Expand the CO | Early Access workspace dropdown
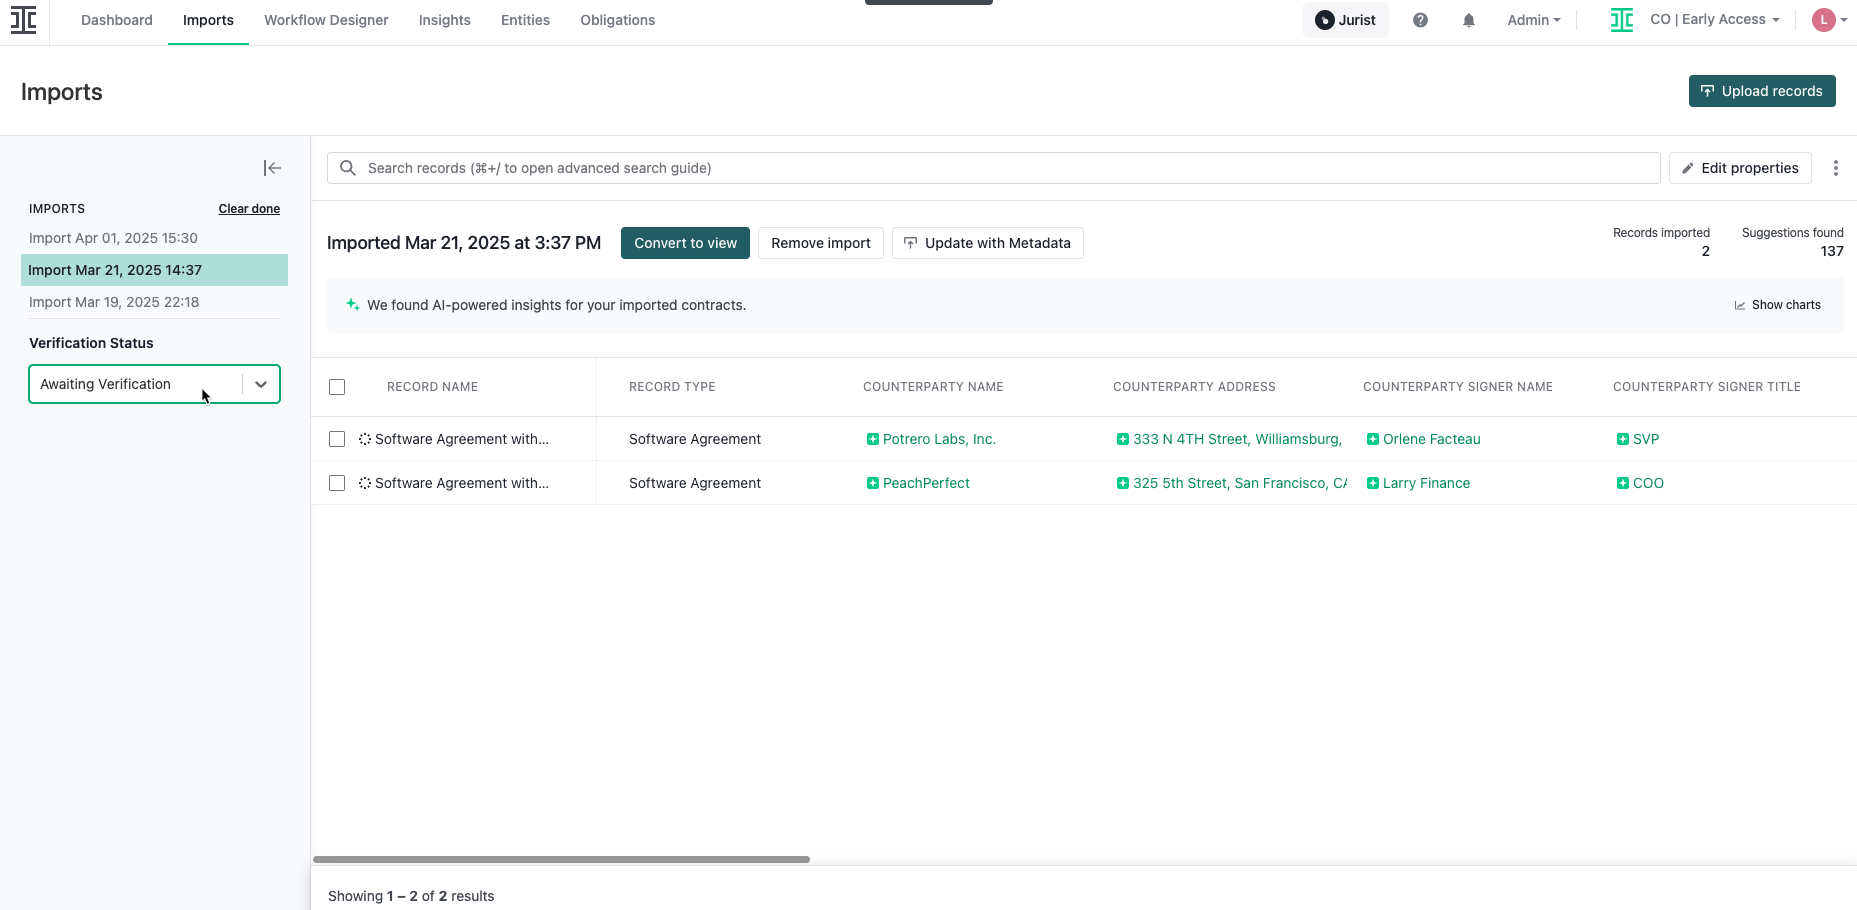Image resolution: width=1857 pixels, height=910 pixels. coord(1714,20)
